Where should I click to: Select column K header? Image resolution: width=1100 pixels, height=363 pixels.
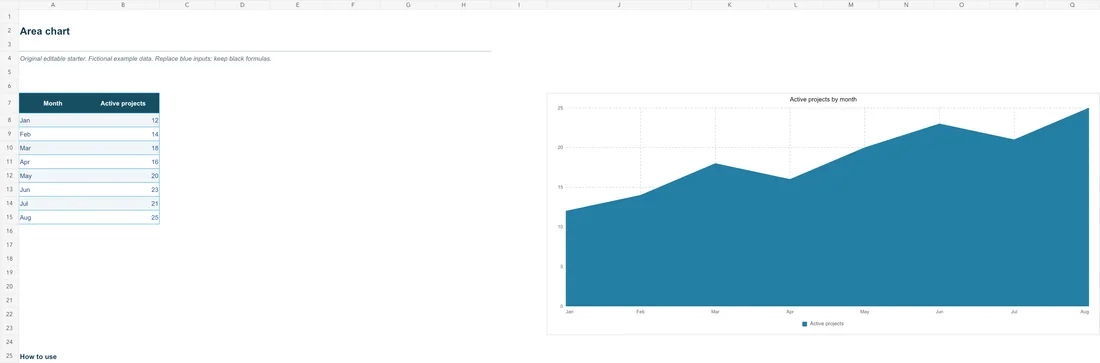pyautogui.click(x=730, y=4)
